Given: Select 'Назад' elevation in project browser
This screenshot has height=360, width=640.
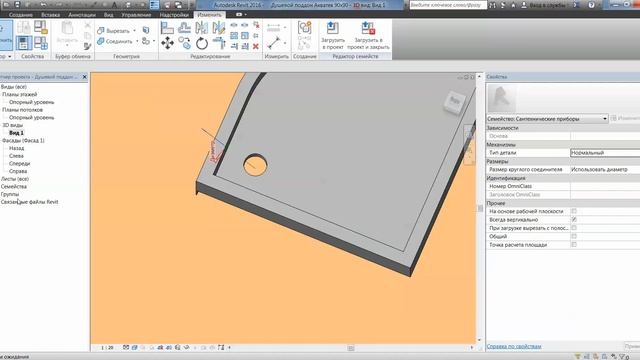Looking at the screenshot, I should (16, 148).
